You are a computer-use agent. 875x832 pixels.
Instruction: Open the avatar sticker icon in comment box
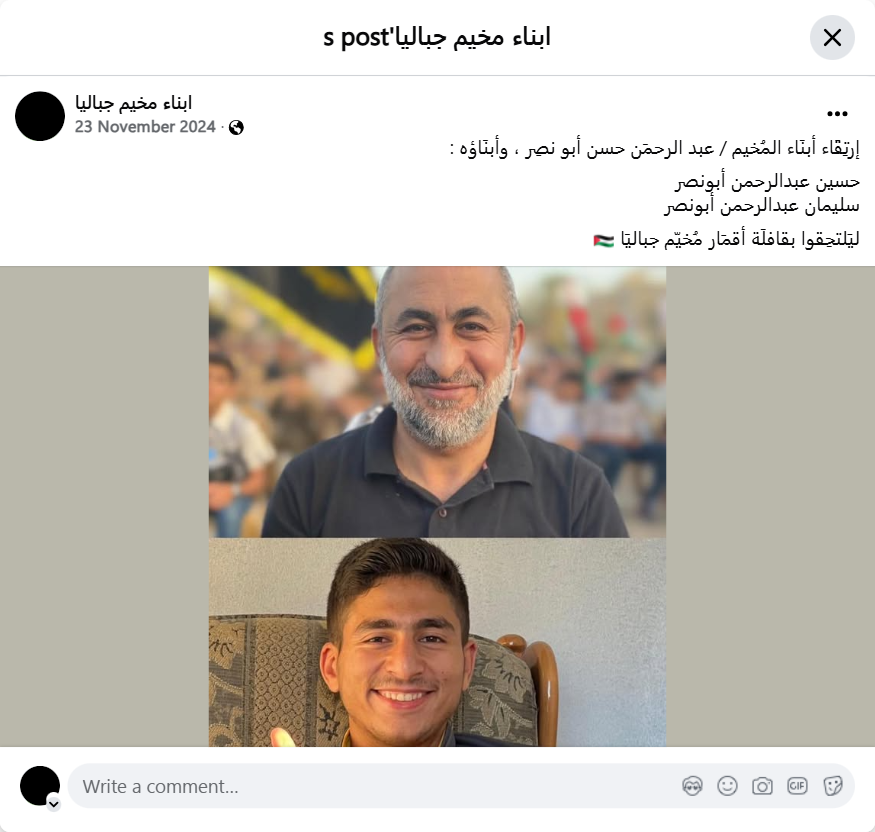click(692, 786)
